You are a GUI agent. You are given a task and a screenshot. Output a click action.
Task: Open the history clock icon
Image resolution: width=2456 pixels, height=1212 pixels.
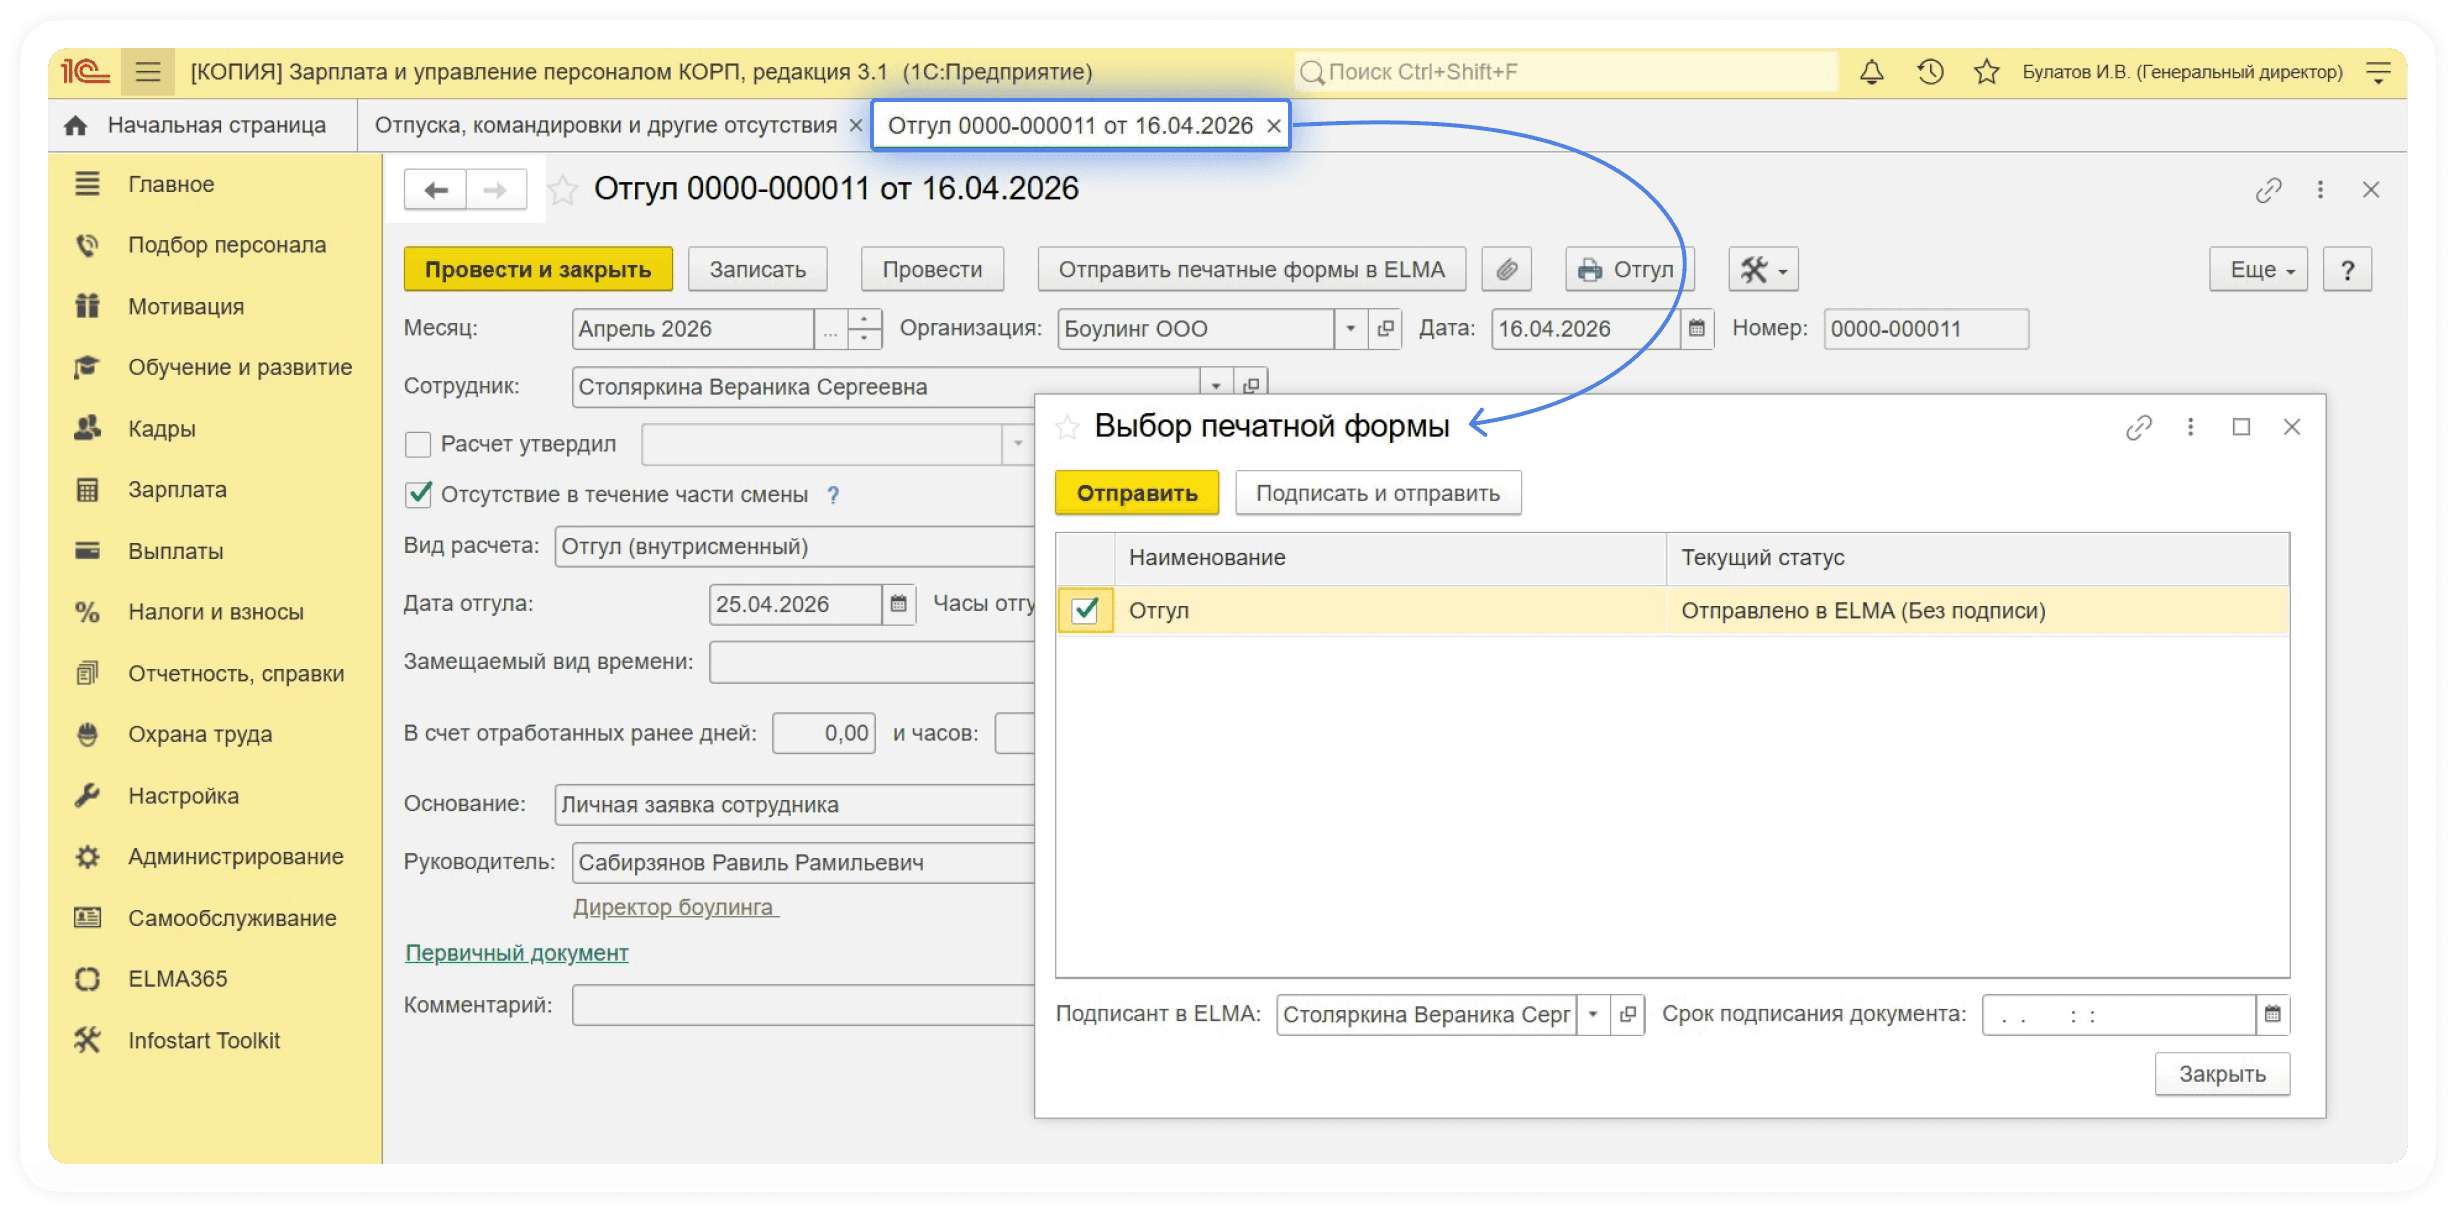[x=1930, y=72]
